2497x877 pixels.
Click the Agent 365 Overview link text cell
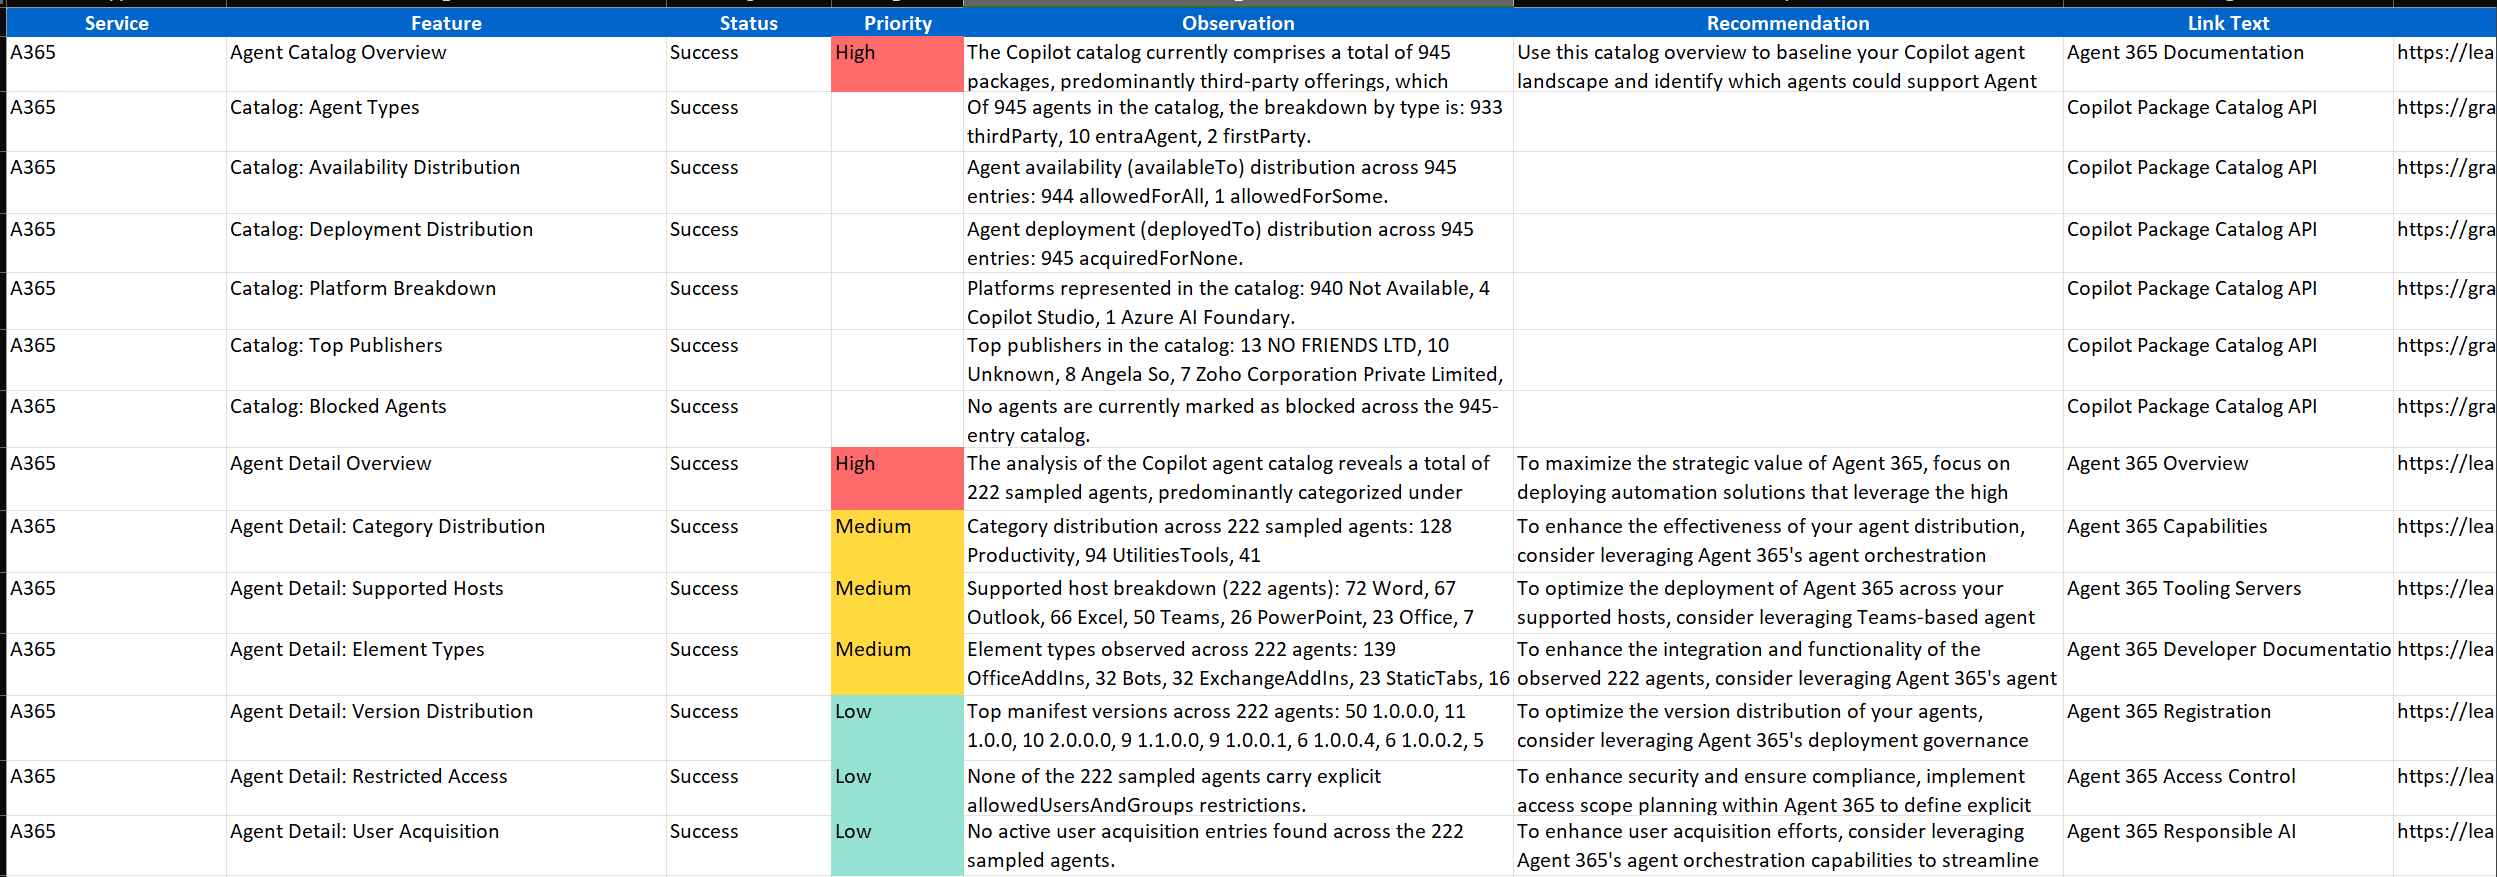(x=2228, y=479)
